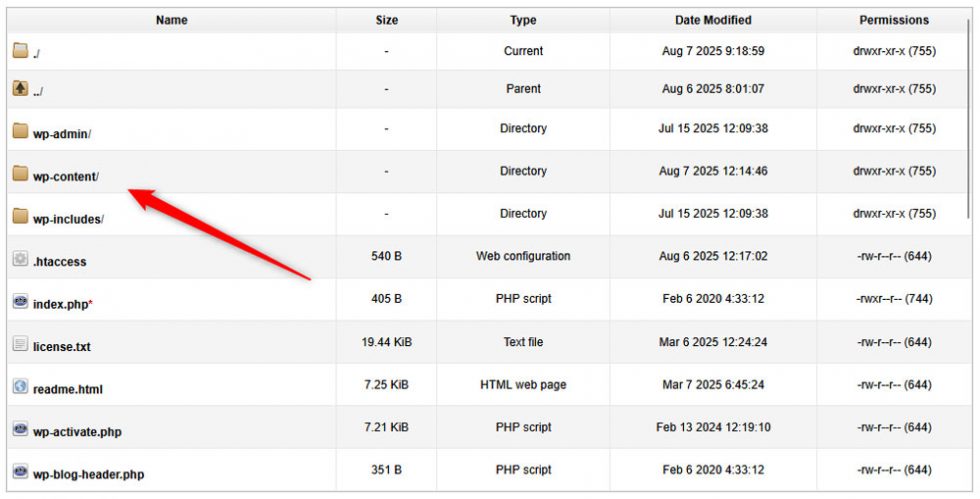Open the current directory ./ folder icon

pos(20,50)
